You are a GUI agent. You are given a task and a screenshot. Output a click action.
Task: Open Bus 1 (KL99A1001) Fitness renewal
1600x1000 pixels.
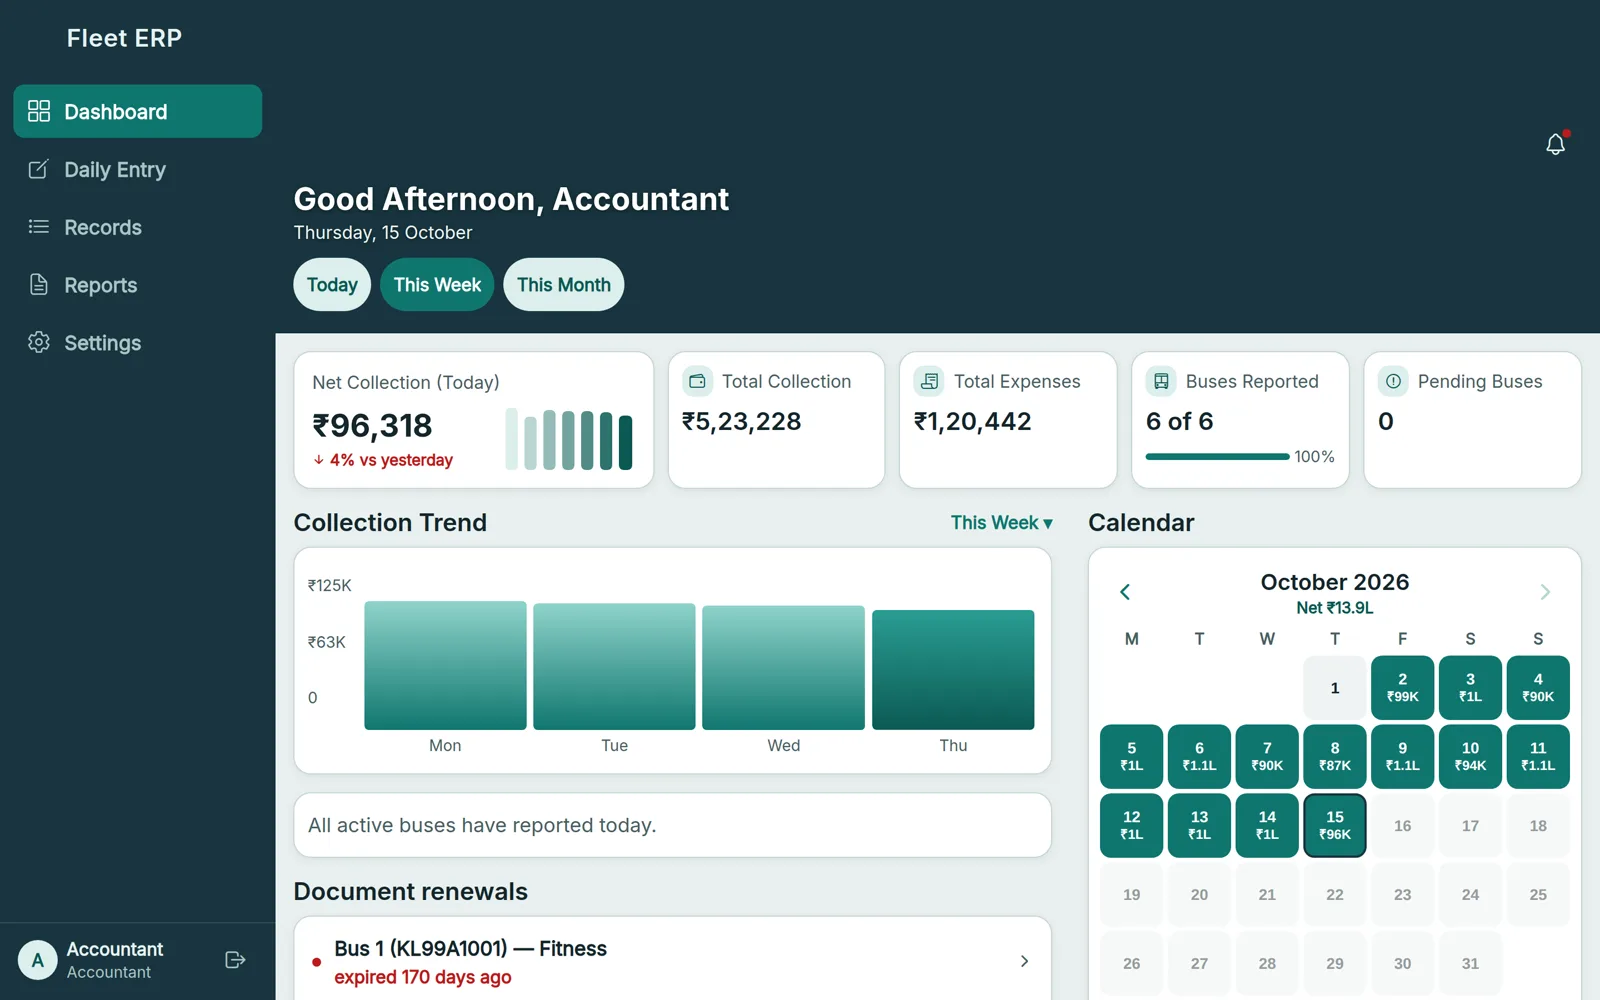[x=672, y=961]
